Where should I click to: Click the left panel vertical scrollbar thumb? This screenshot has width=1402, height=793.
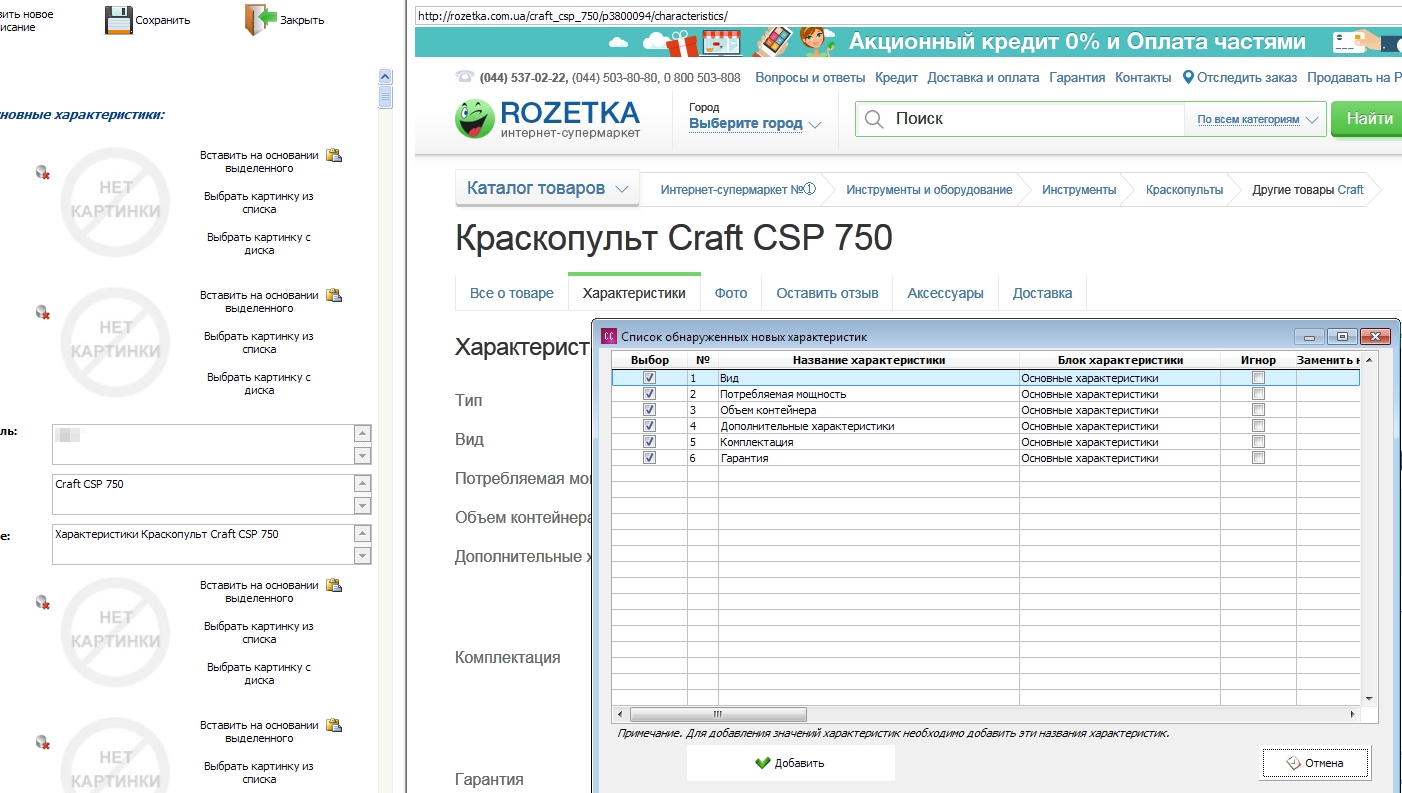point(385,97)
